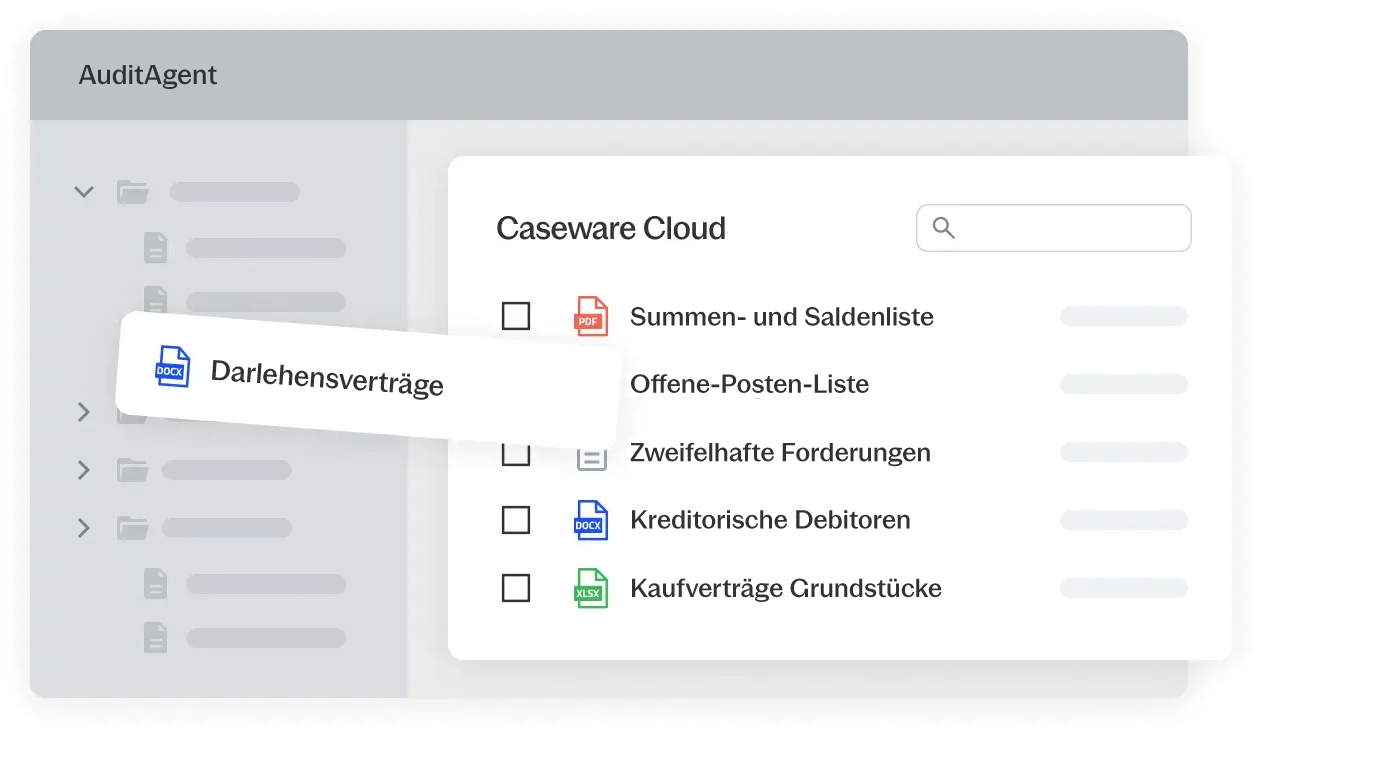Click the folder icon of the expanded top folder

click(x=132, y=192)
